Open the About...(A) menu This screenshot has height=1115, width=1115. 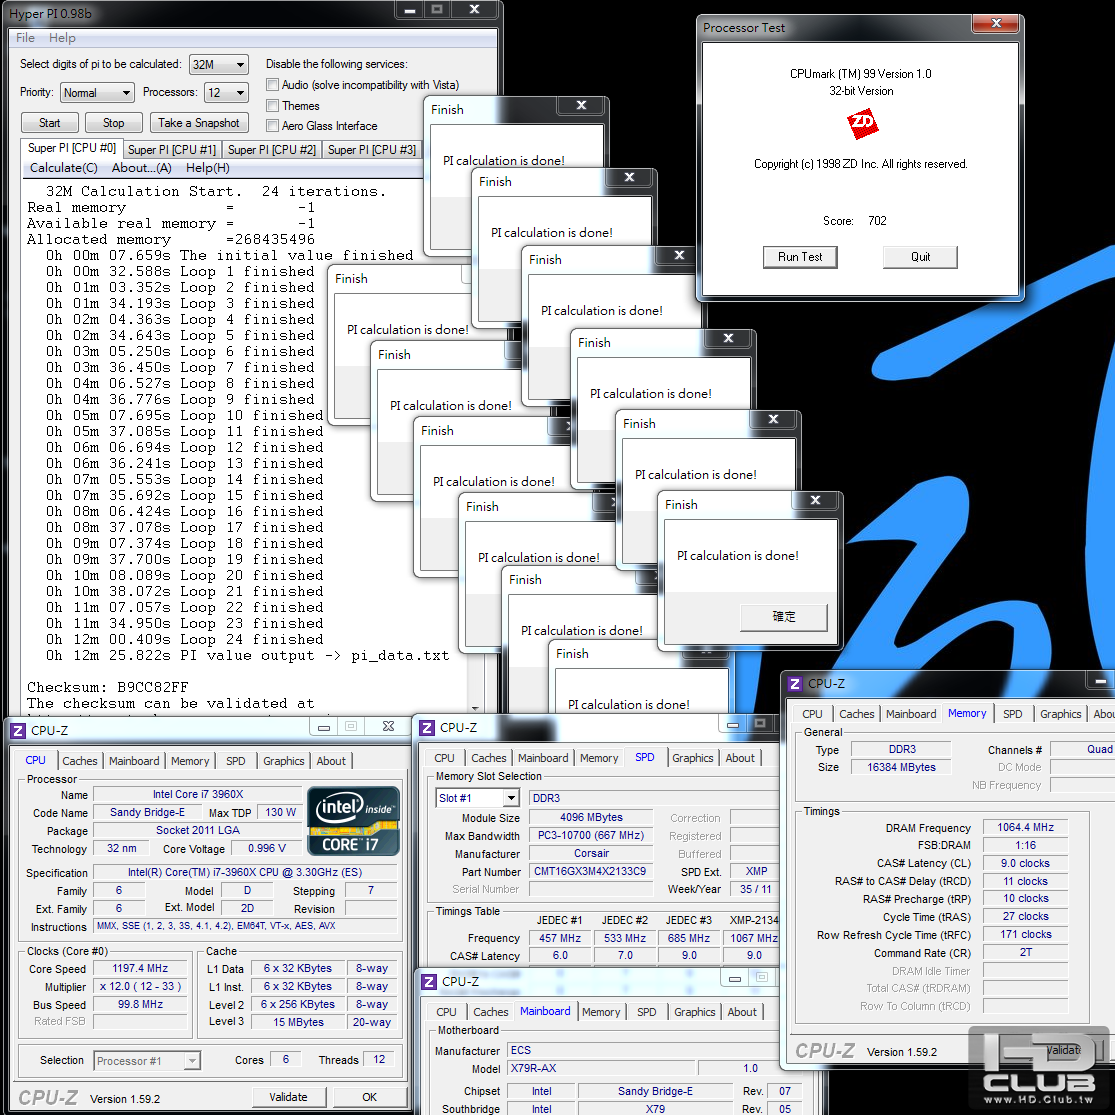click(142, 168)
